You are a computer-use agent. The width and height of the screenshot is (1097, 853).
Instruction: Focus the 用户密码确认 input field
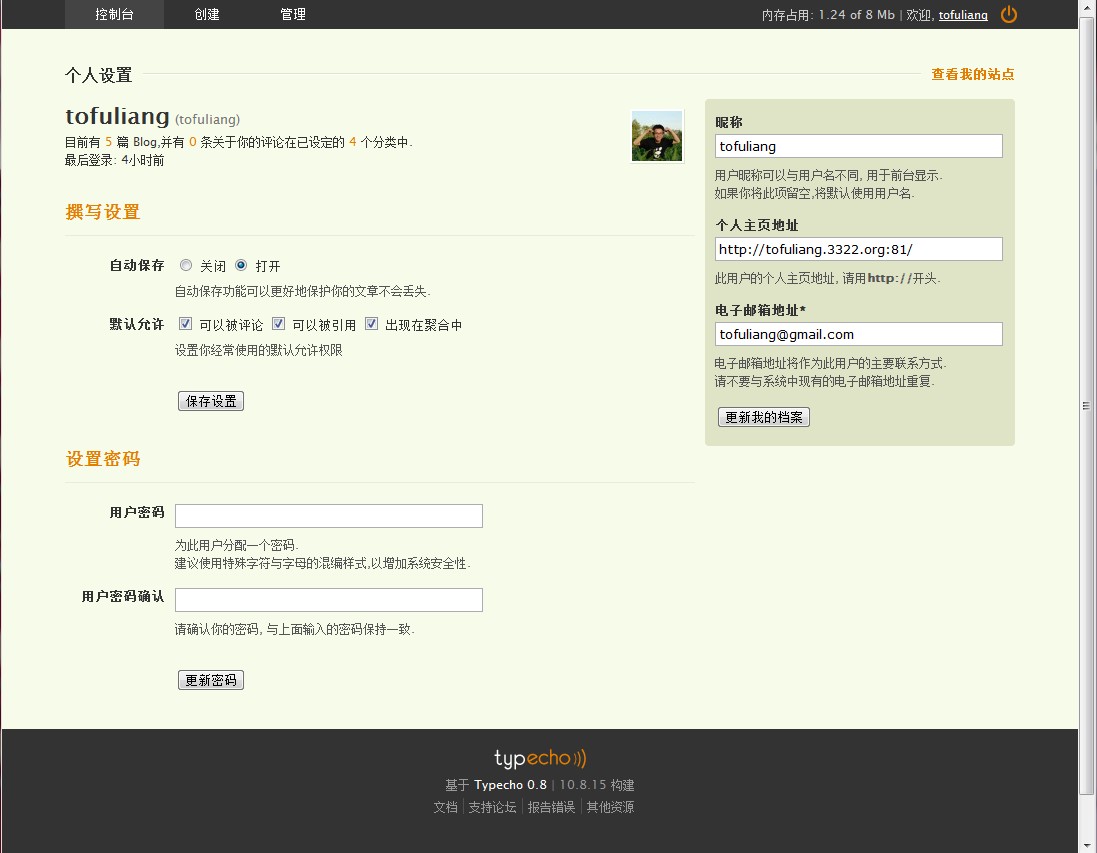(x=329, y=600)
